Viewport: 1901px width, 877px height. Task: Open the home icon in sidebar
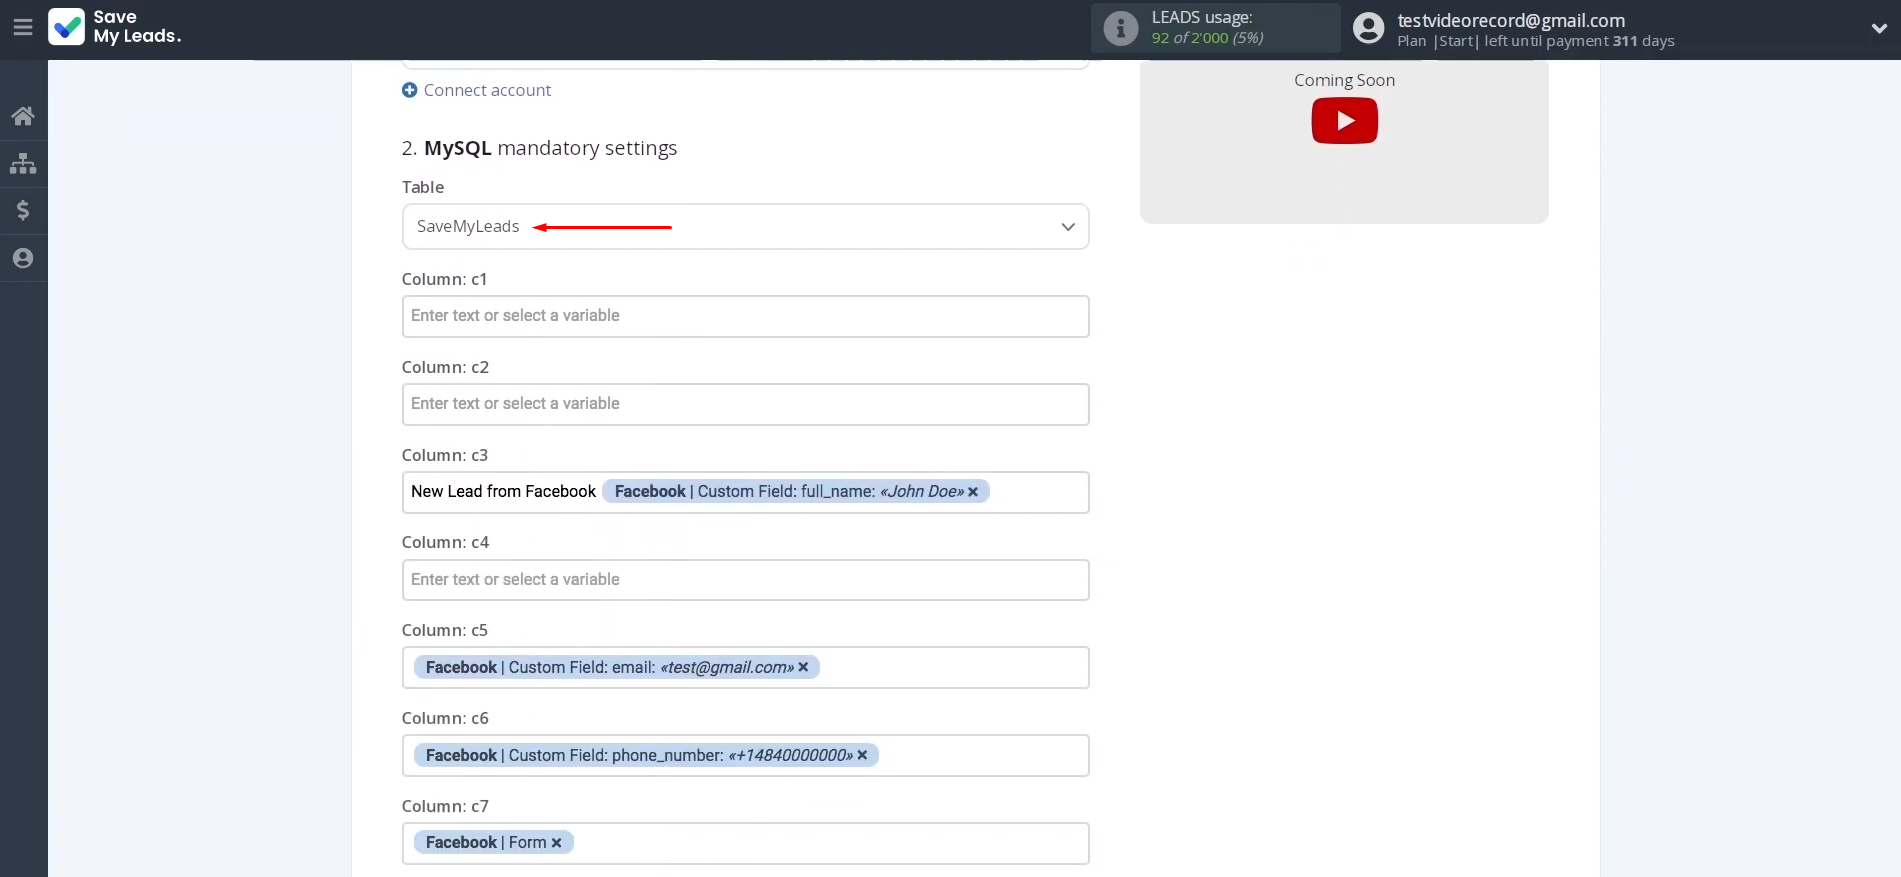coord(23,116)
